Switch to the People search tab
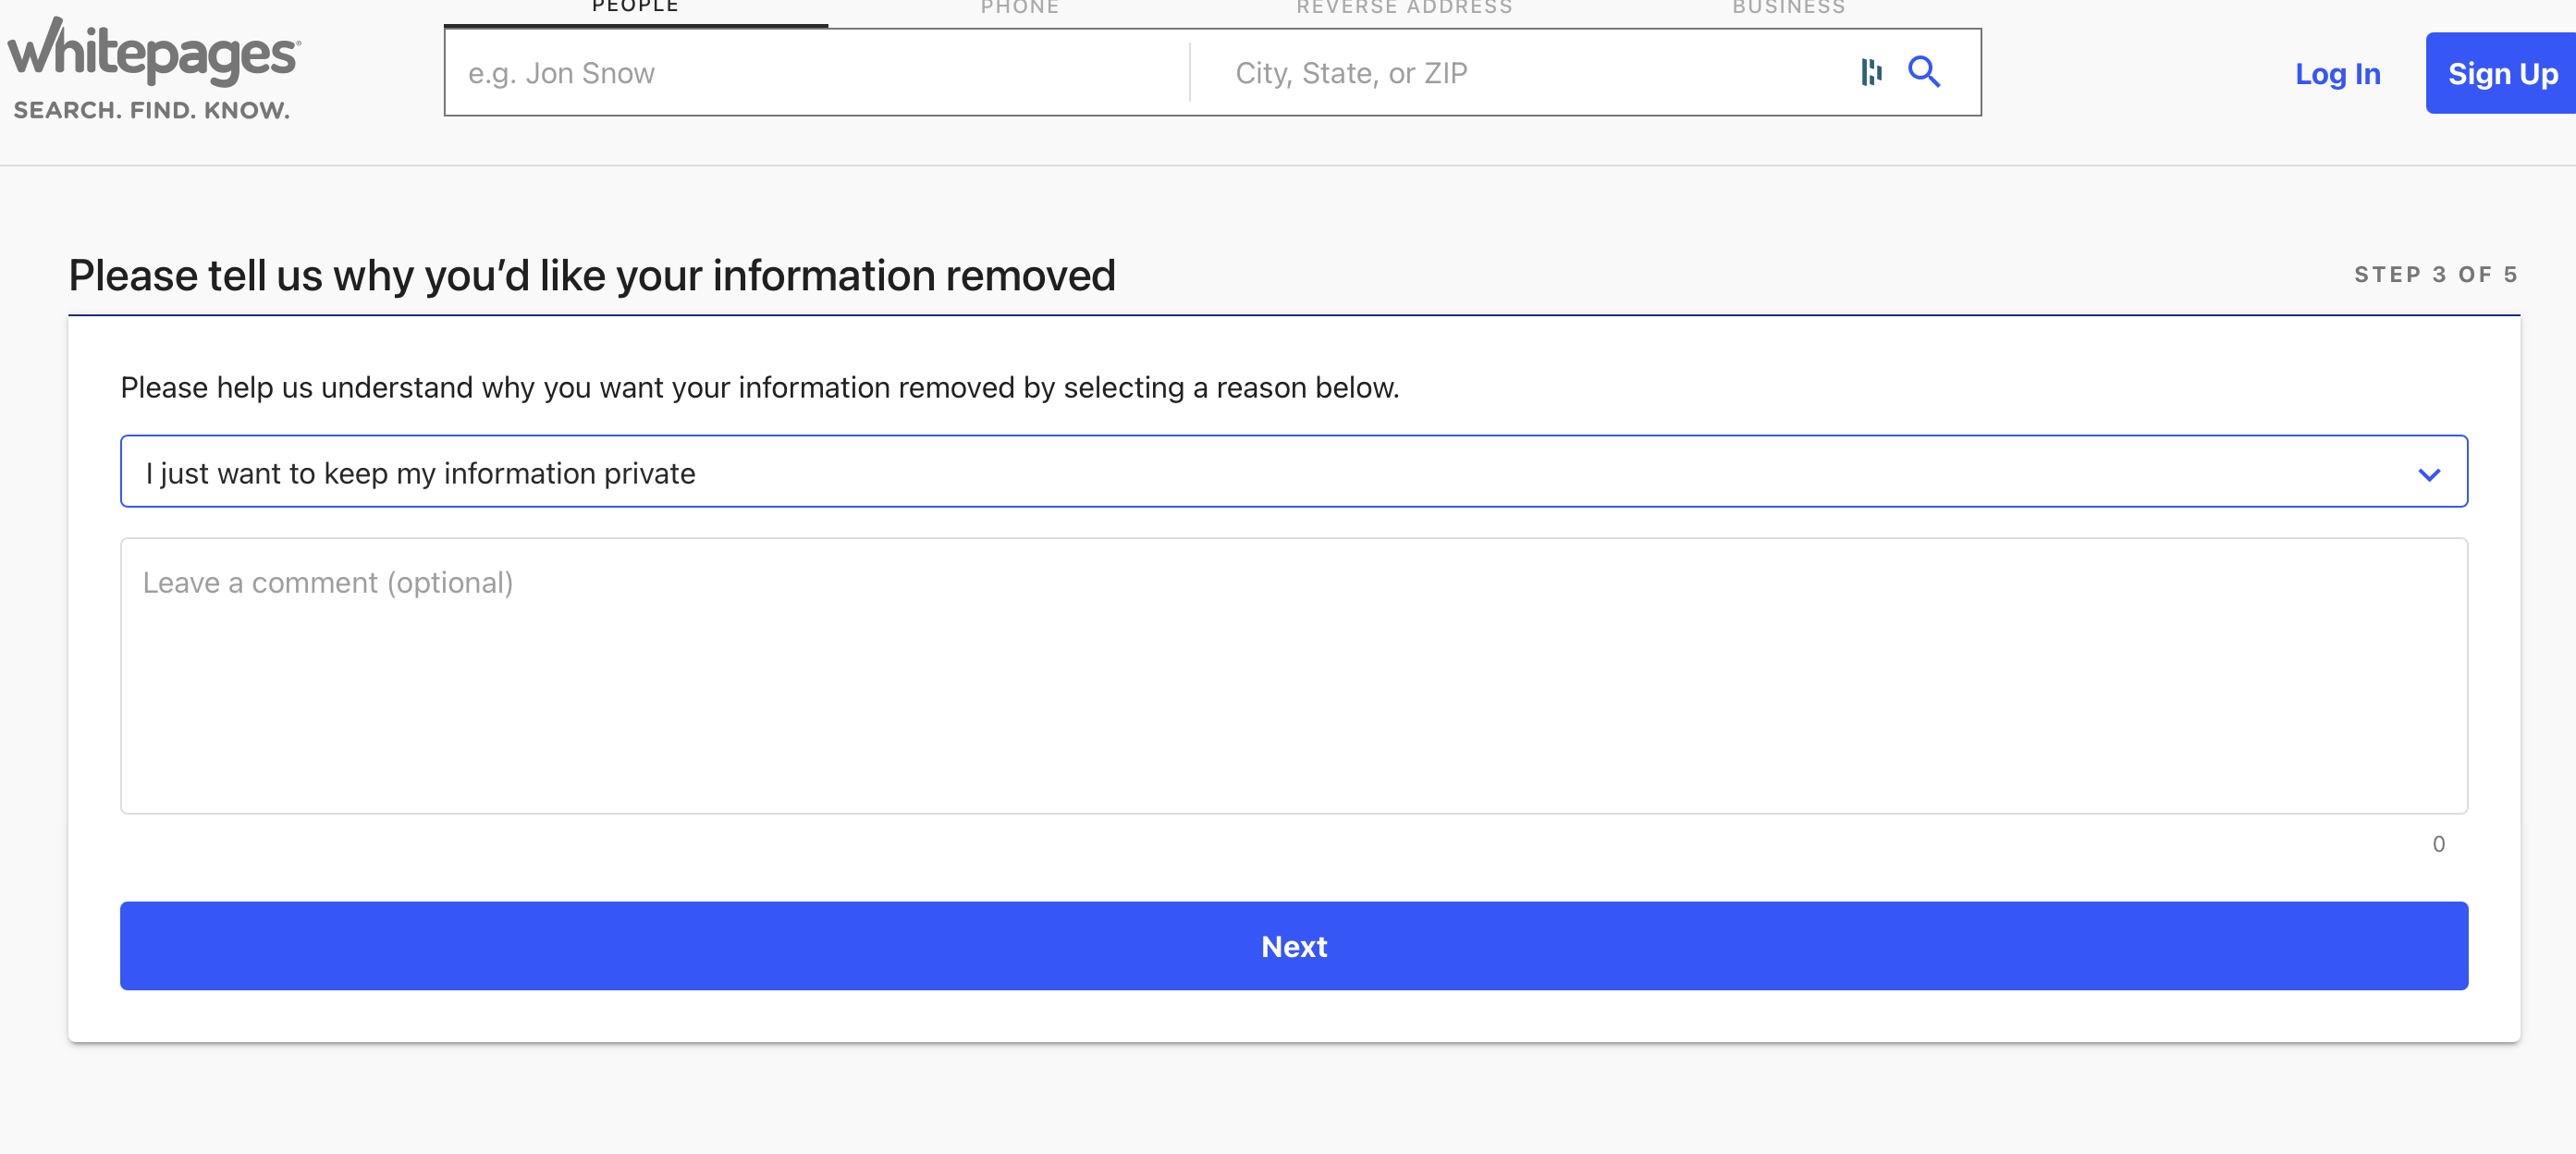This screenshot has height=1154, width=2576. (x=636, y=8)
